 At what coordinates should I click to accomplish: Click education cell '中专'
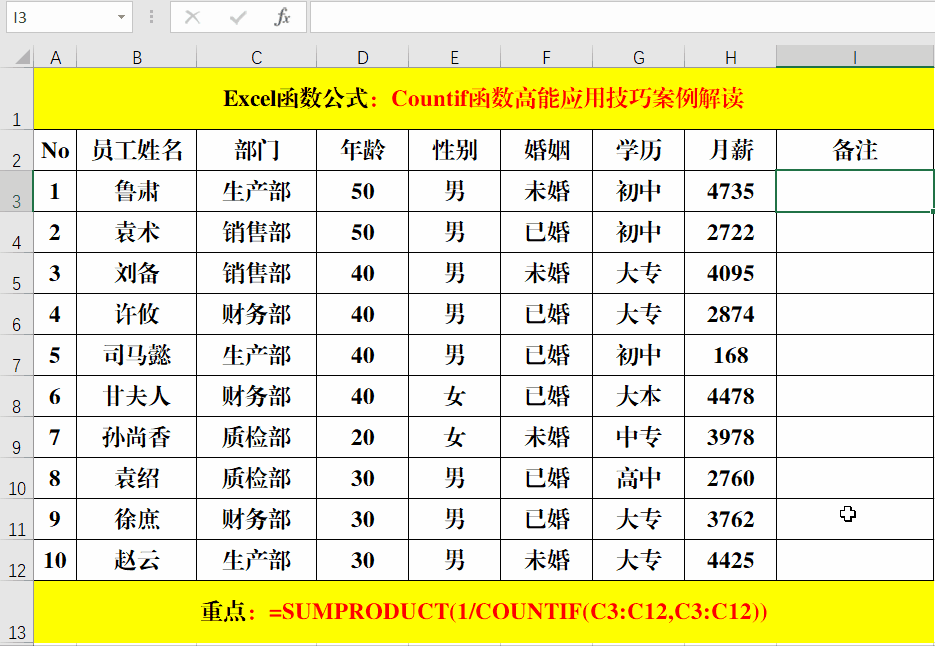639,437
